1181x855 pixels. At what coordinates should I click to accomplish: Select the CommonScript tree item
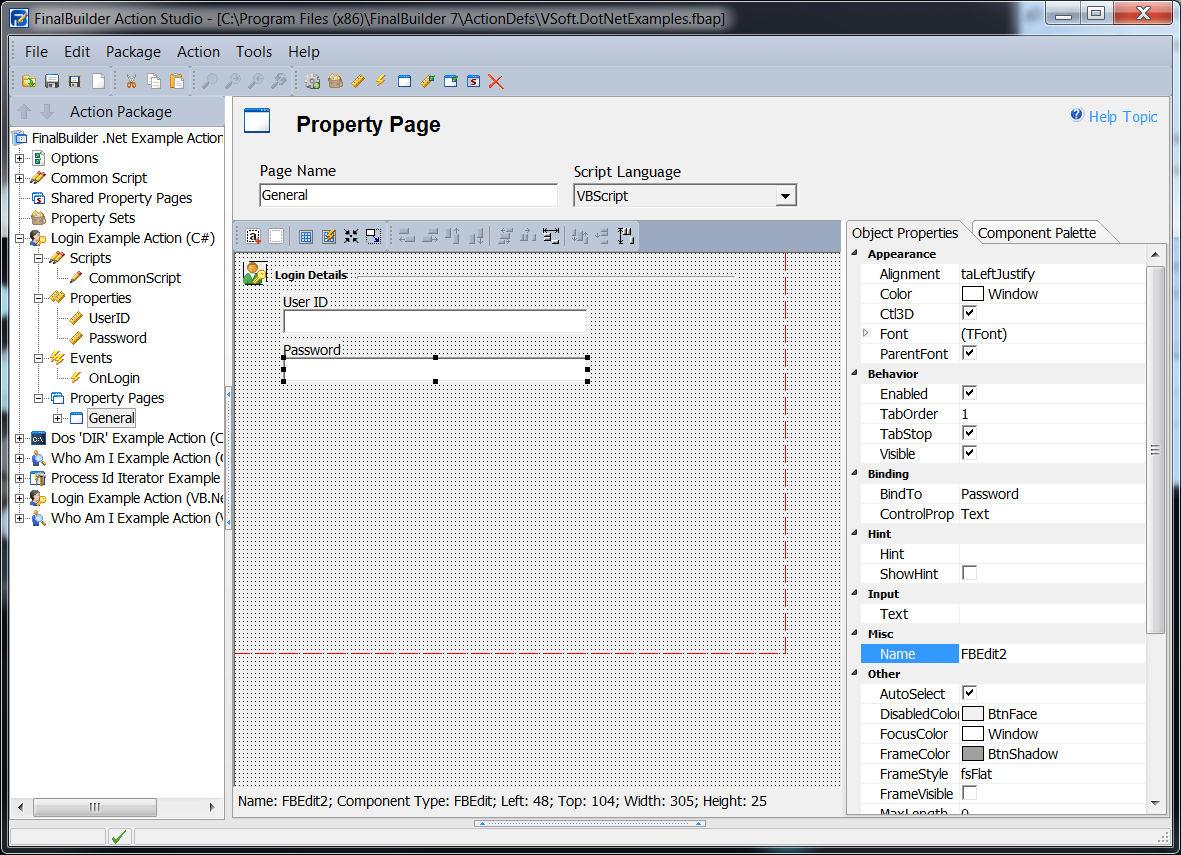135,278
